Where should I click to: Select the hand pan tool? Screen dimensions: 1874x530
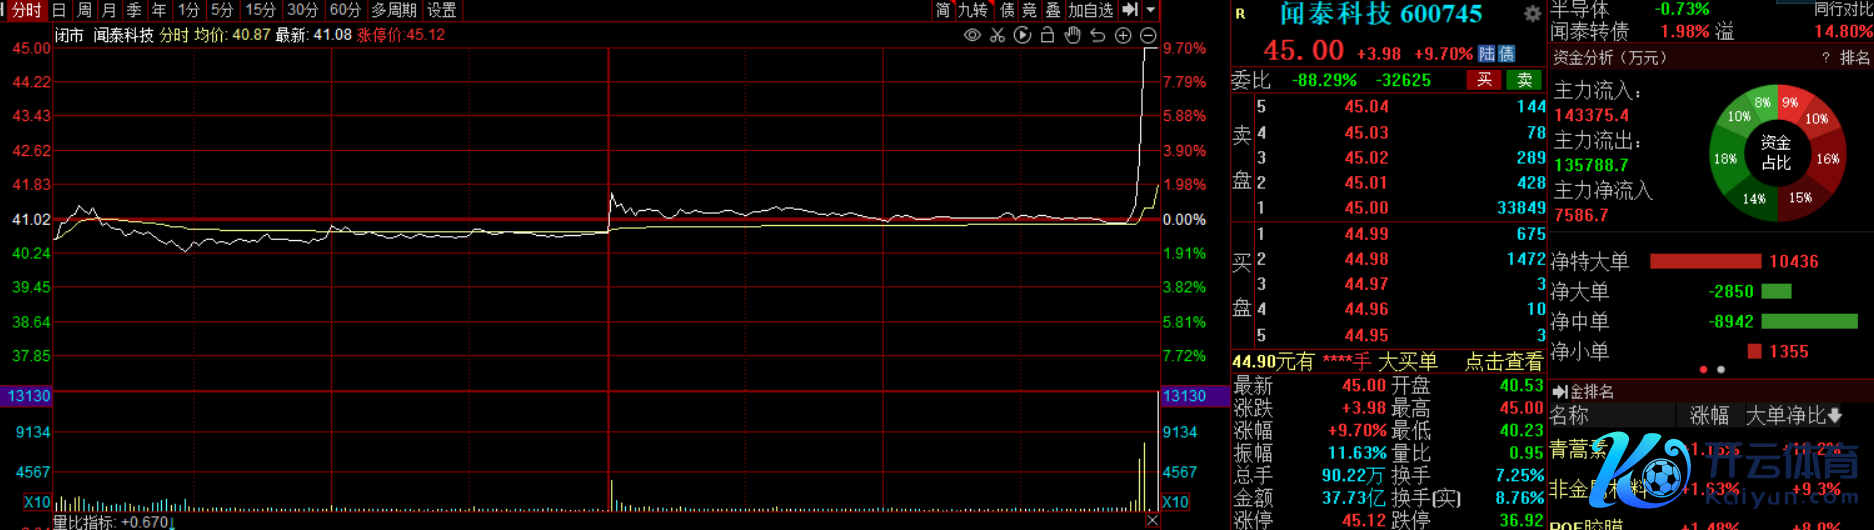pos(1073,35)
